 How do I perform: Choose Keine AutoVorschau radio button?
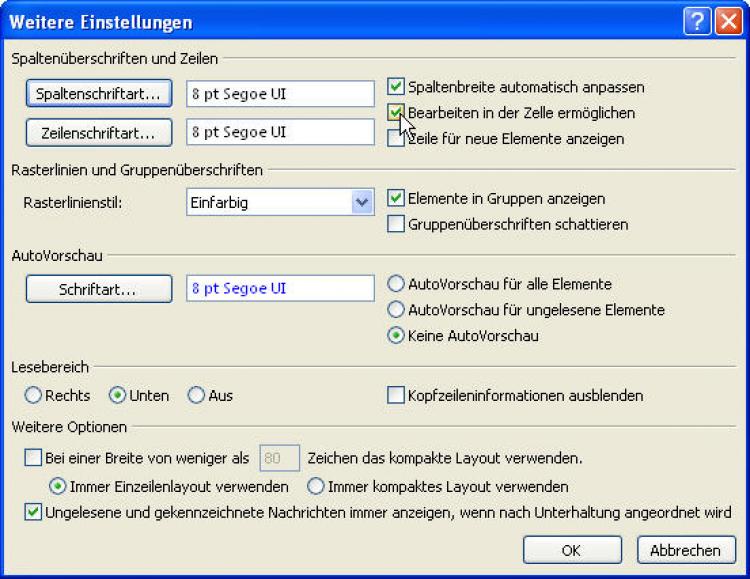396,336
